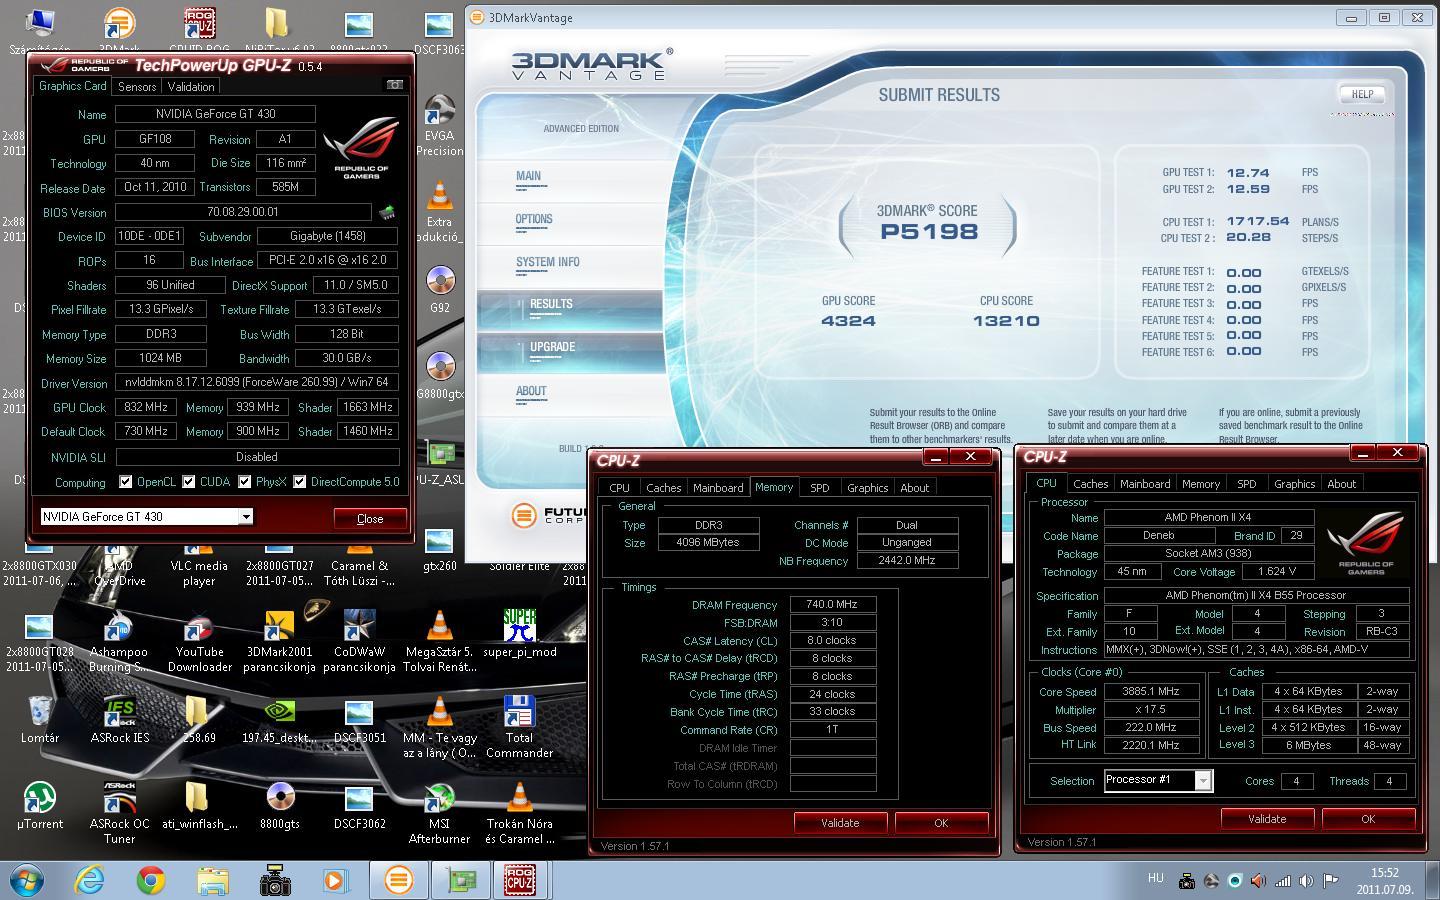Open the Mainboard tab in CPU-Z CPU window
1440x900 pixels.
pos(1145,484)
